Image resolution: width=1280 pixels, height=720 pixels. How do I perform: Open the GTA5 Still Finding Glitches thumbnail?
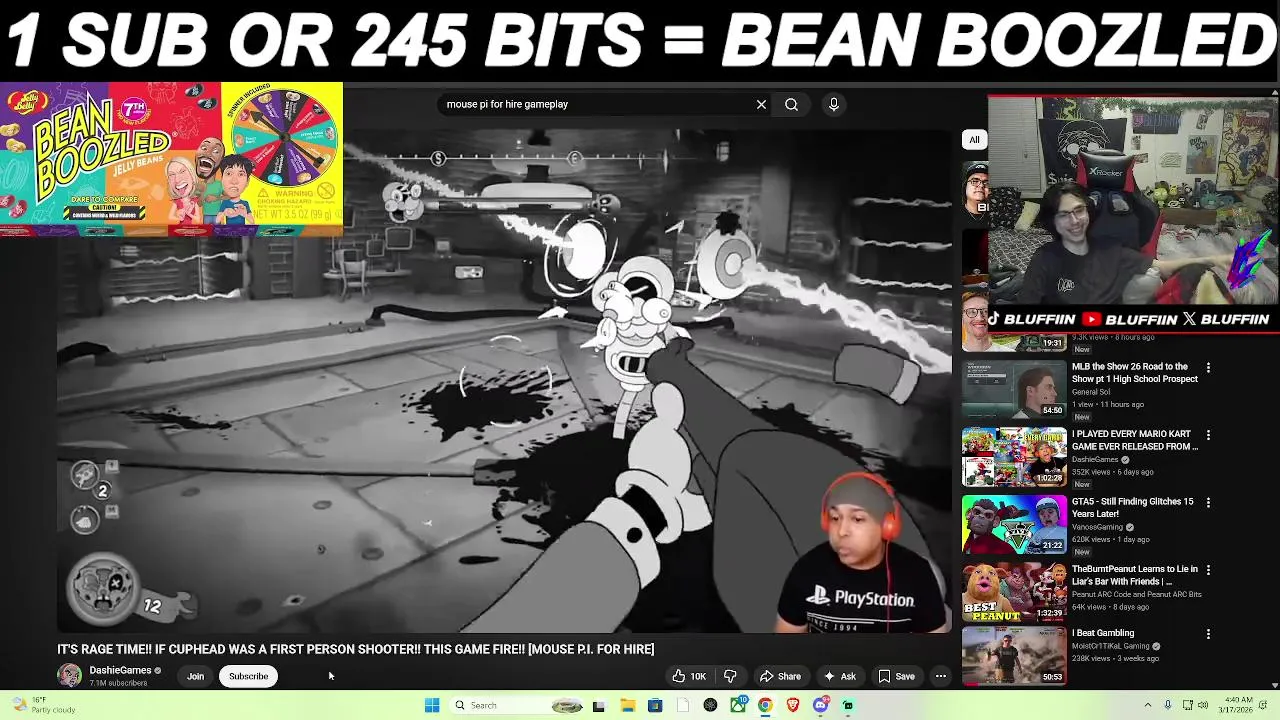pos(1014,524)
